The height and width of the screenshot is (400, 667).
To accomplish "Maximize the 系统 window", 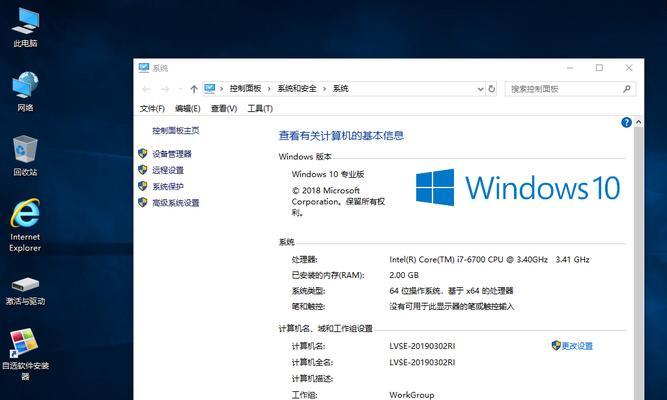I will (599, 68).
